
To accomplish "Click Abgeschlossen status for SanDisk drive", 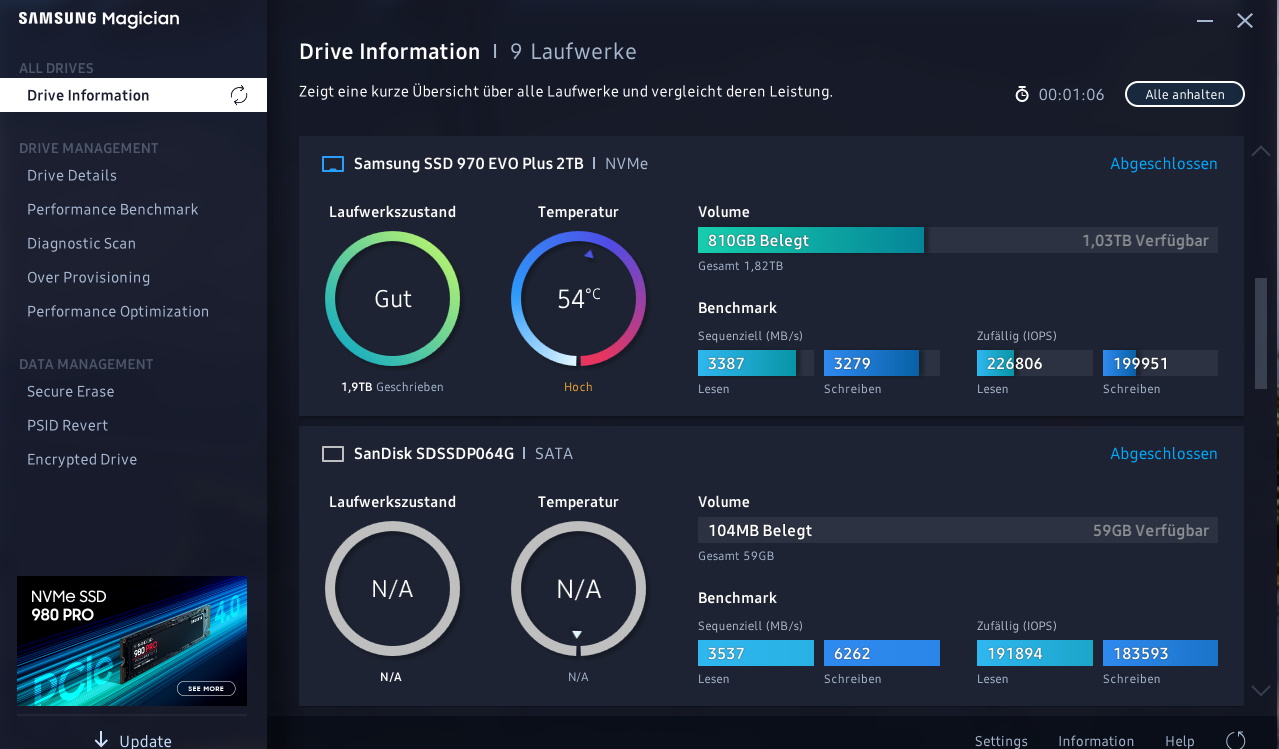I will [1164, 454].
